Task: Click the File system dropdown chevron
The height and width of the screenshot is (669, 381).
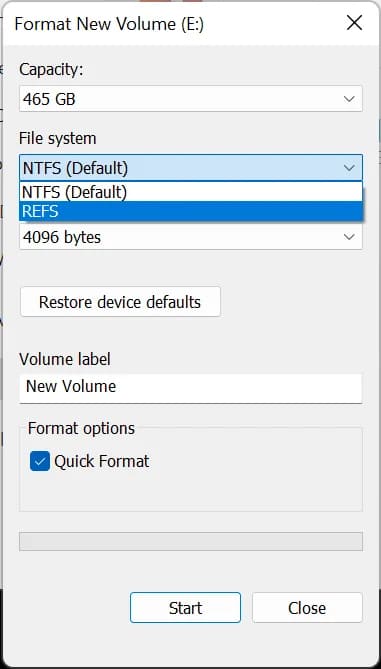Action: tap(349, 168)
